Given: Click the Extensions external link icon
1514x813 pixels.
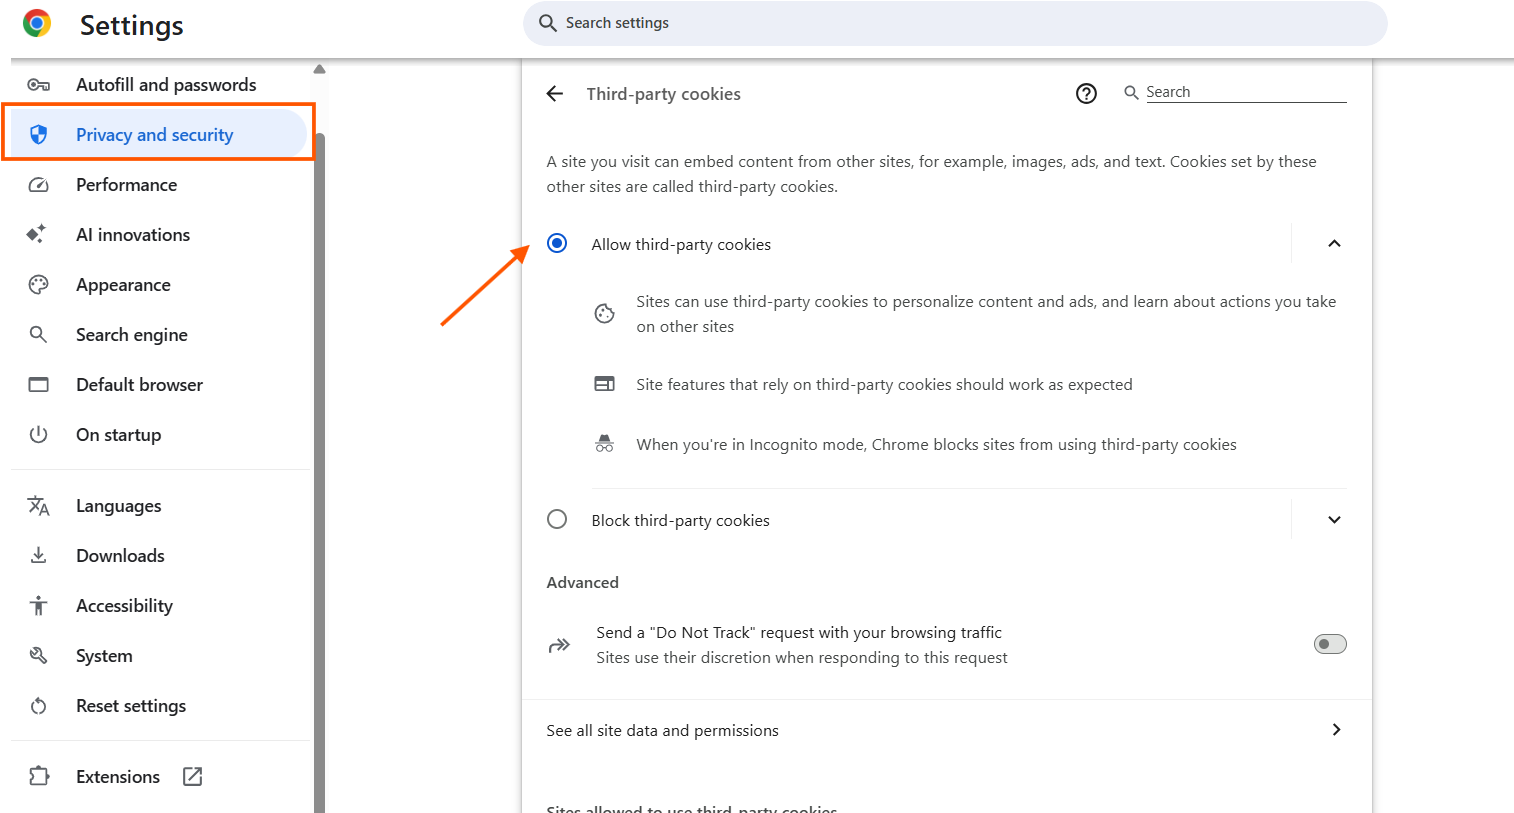Looking at the screenshot, I should [193, 777].
